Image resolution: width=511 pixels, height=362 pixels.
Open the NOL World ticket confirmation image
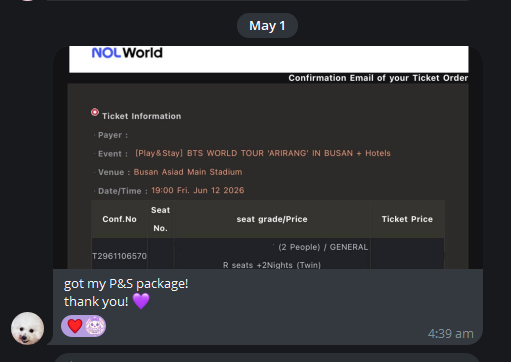coord(268,157)
